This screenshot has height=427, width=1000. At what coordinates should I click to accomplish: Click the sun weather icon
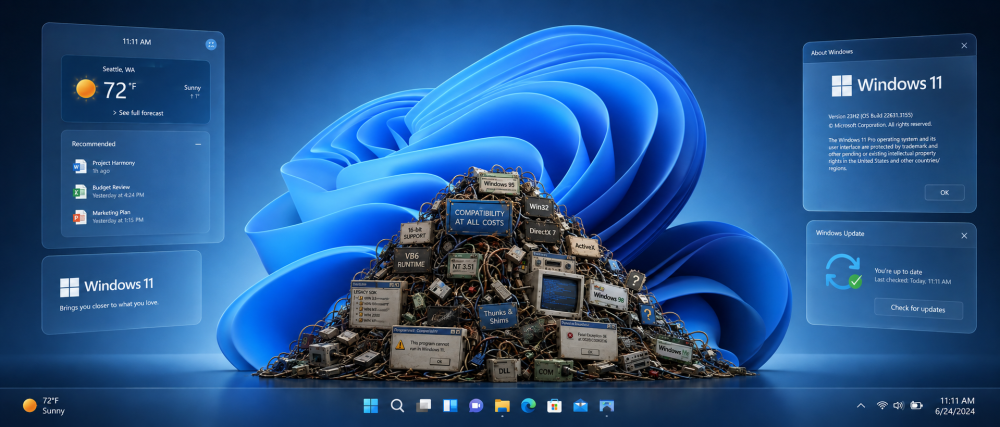[85, 89]
